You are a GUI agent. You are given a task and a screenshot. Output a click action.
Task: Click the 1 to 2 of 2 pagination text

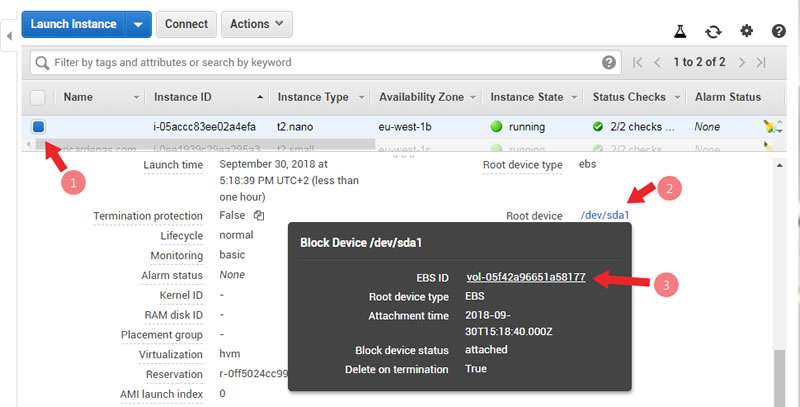tap(699, 62)
